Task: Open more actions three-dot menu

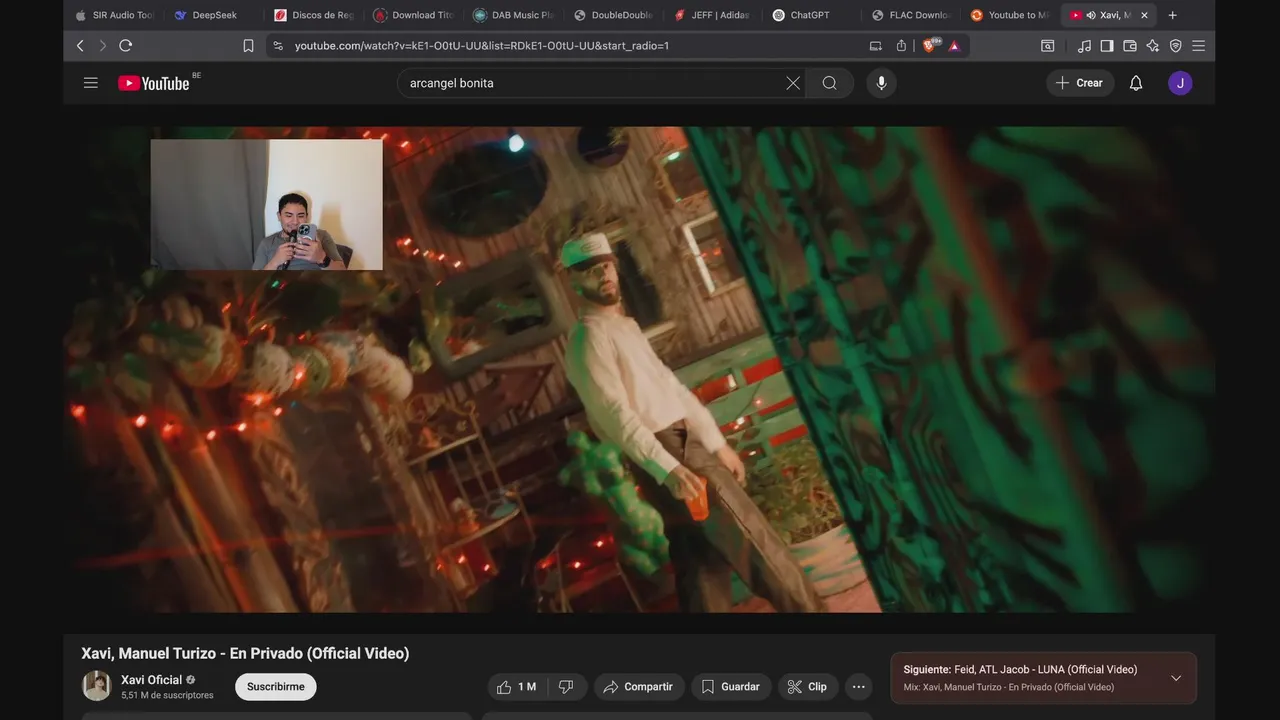Action: pyautogui.click(x=858, y=687)
